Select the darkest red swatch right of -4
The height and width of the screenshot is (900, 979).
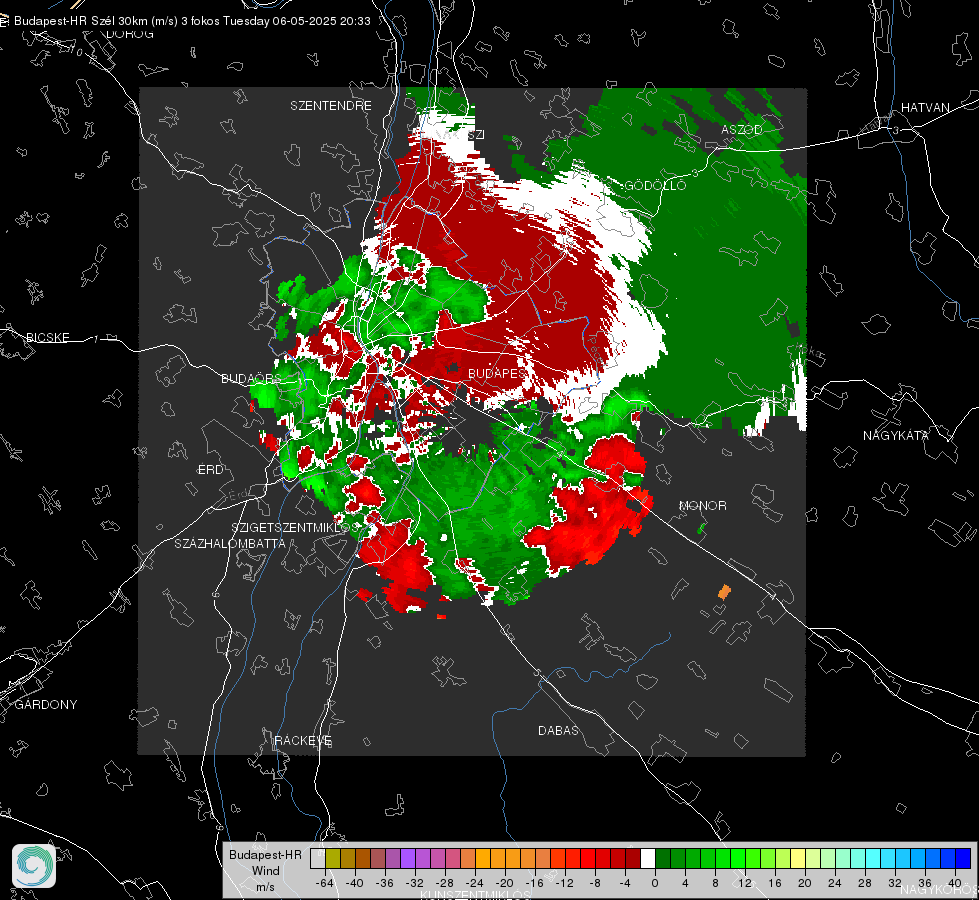633,858
